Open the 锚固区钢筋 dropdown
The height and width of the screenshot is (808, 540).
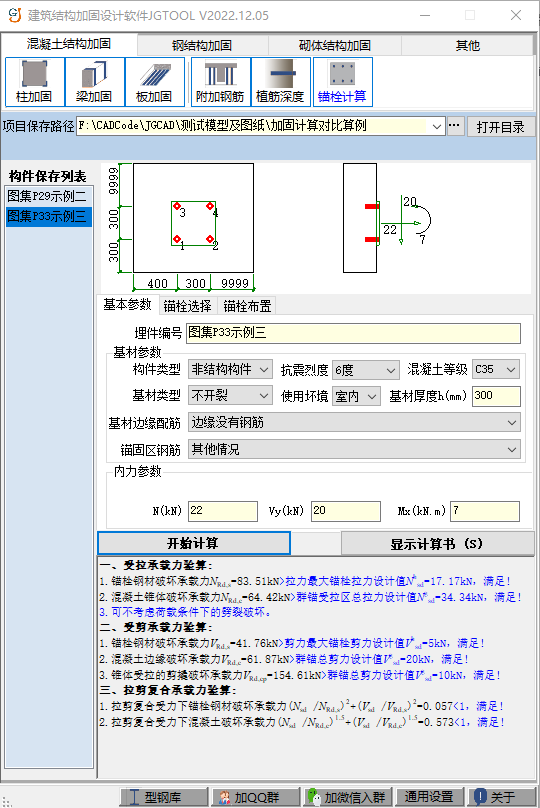click(x=354, y=450)
